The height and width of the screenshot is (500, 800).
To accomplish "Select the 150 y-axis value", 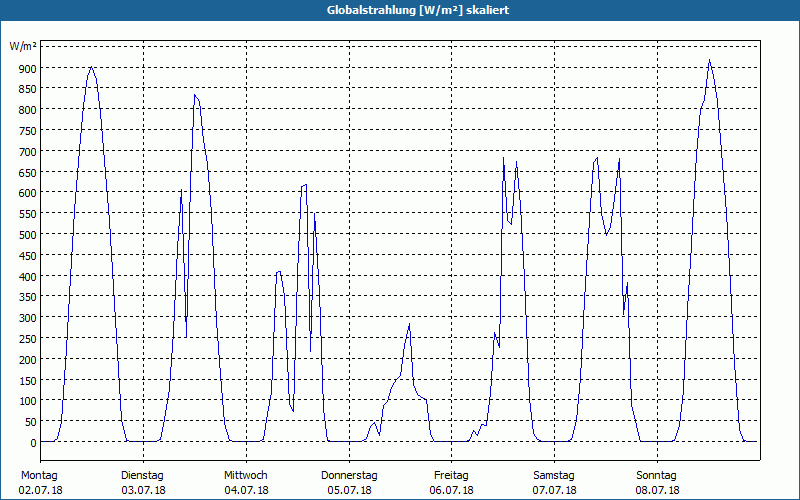I will tap(28, 381).
